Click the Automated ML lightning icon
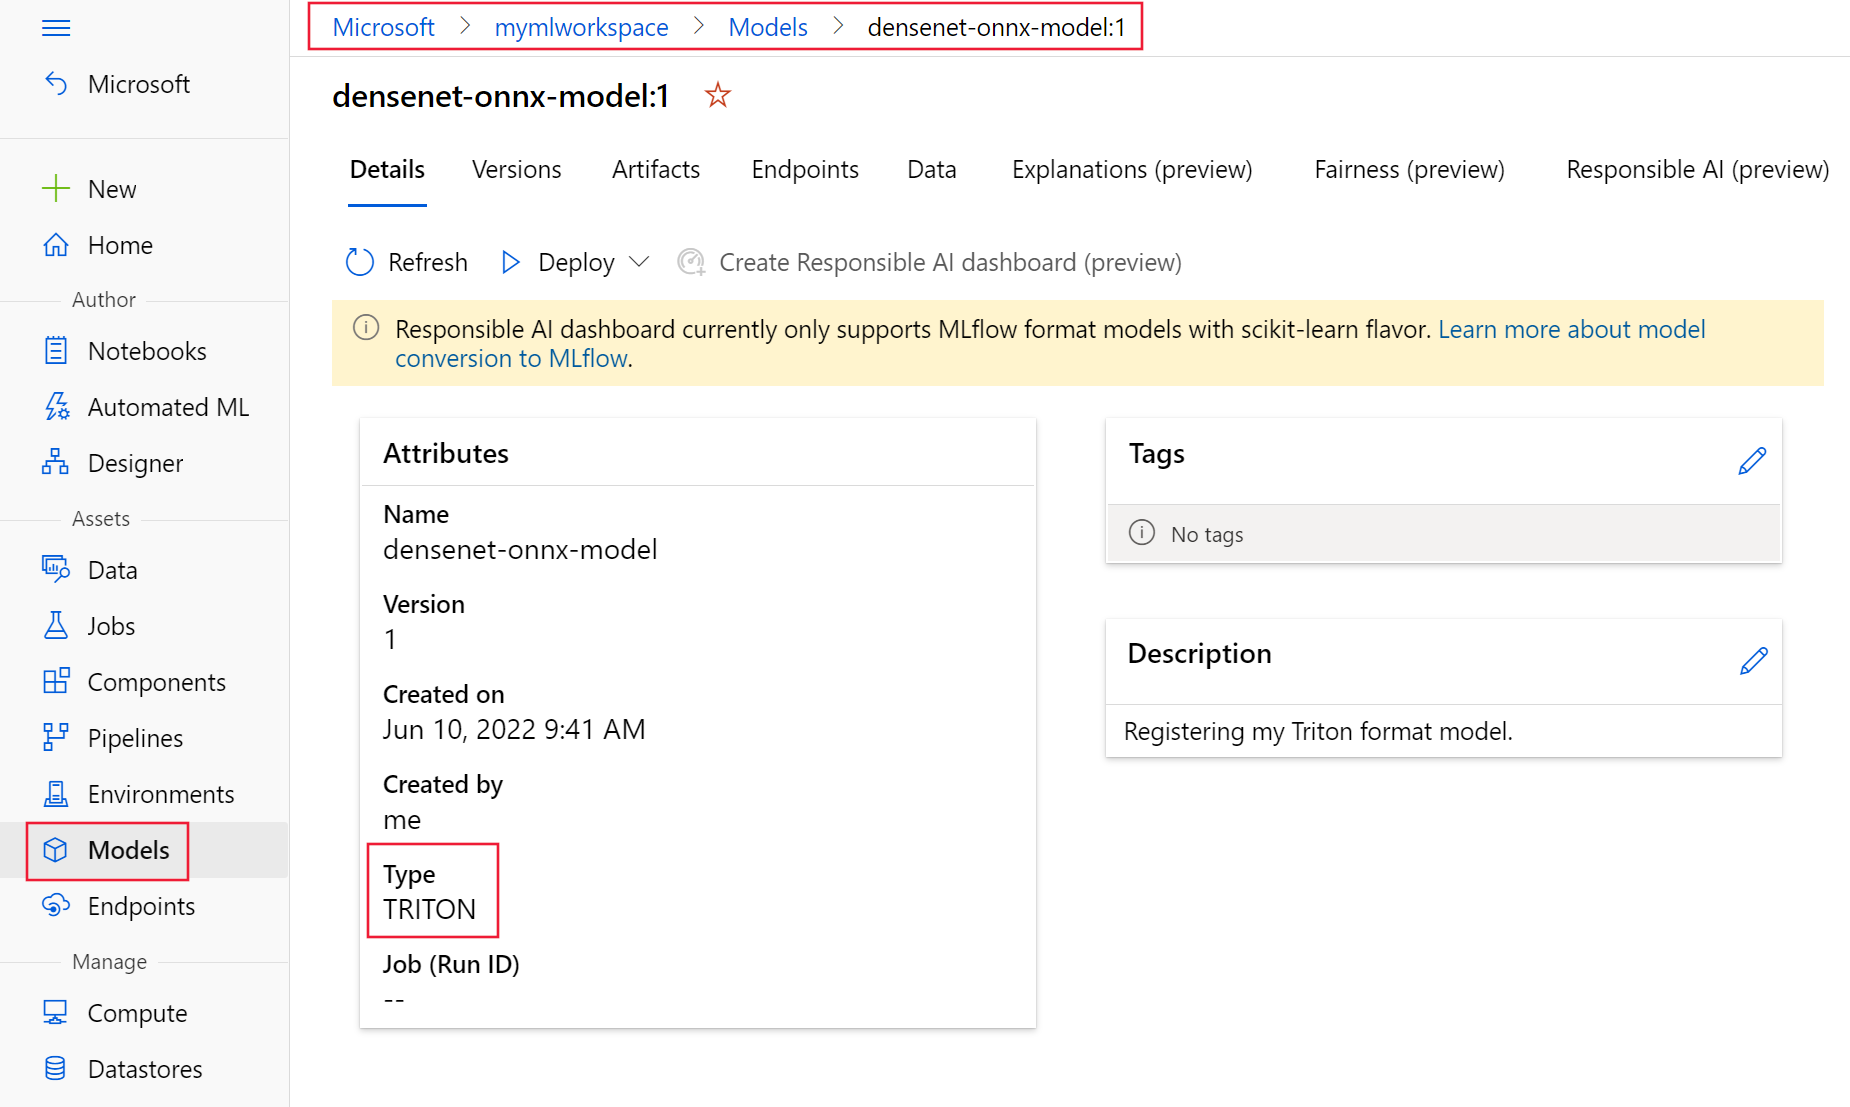The width and height of the screenshot is (1850, 1107). click(56, 407)
